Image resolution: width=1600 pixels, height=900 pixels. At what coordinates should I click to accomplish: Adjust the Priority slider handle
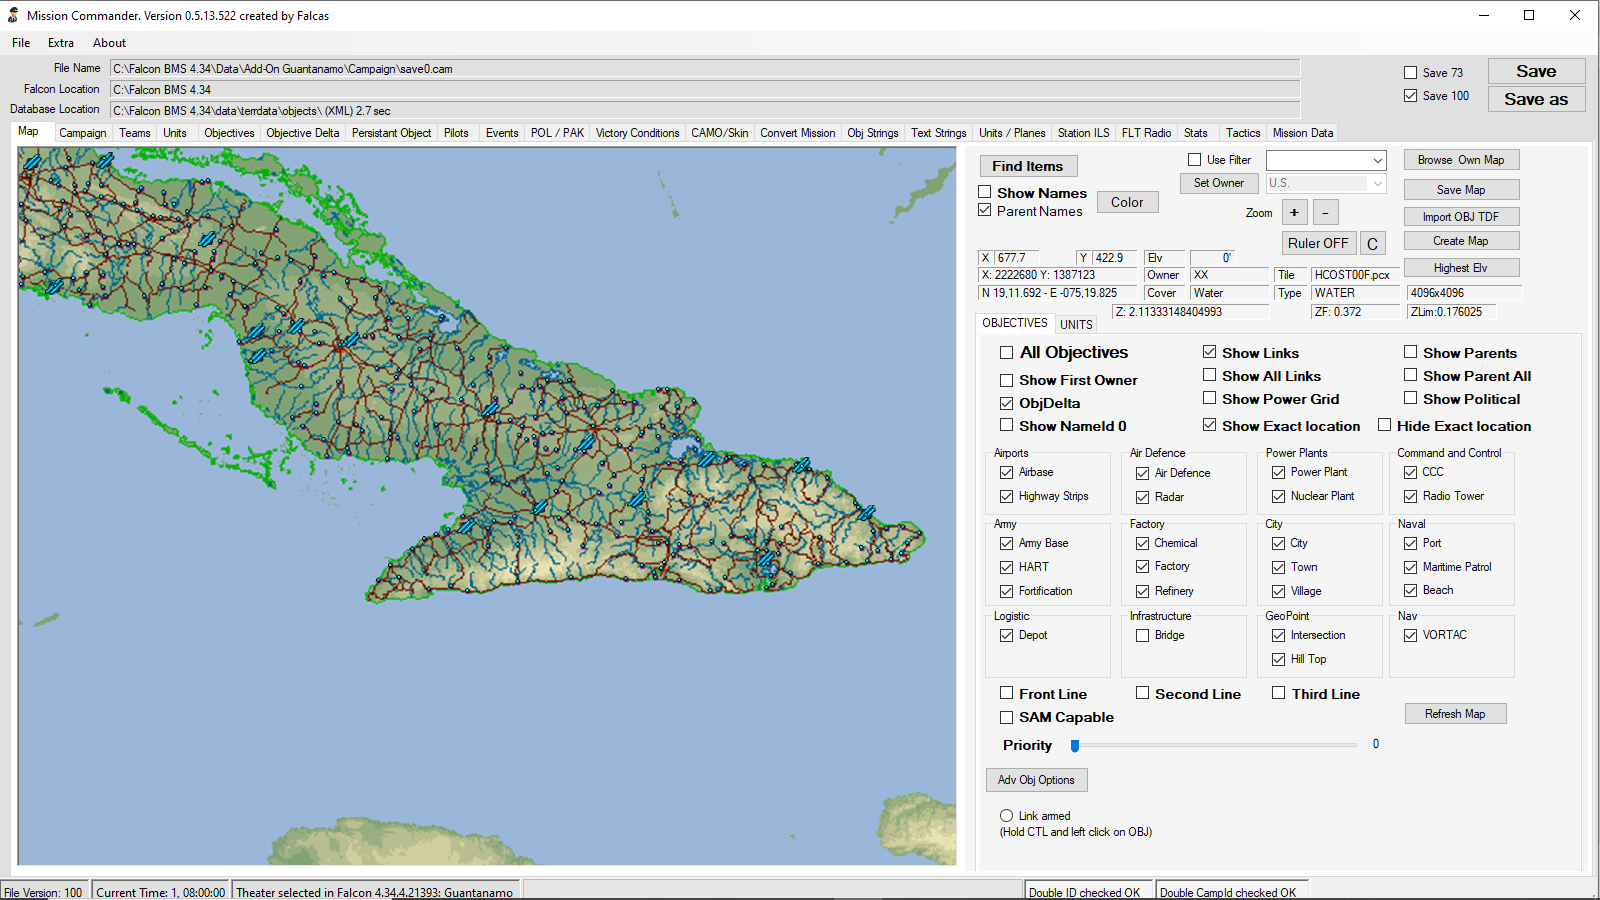pos(1075,745)
